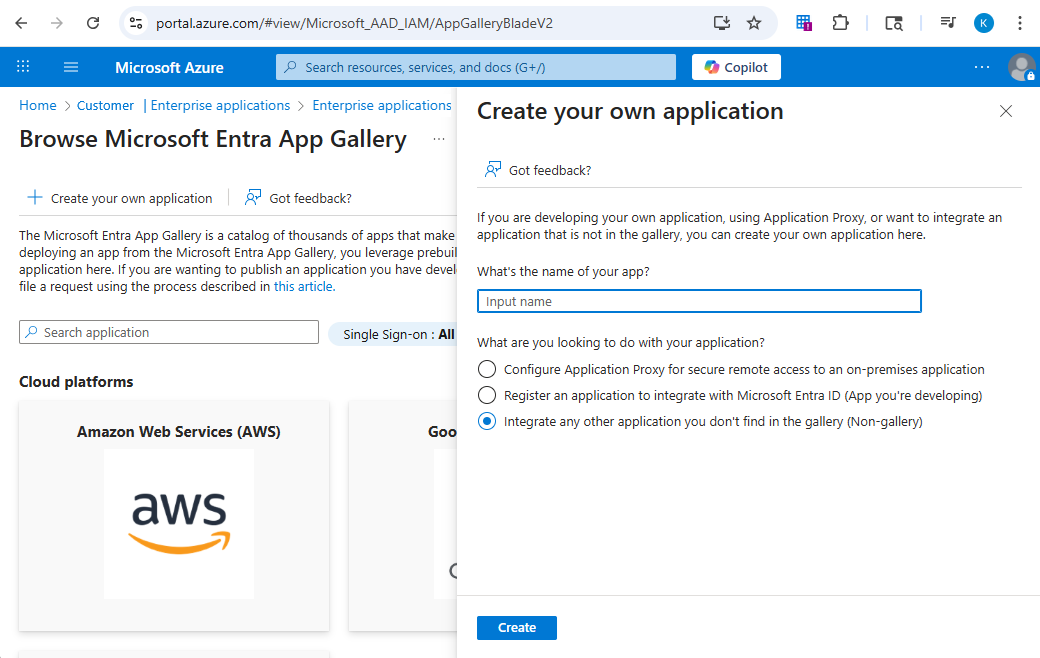
Task: Select Configure Application Proxy radio option
Action: click(x=487, y=369)
